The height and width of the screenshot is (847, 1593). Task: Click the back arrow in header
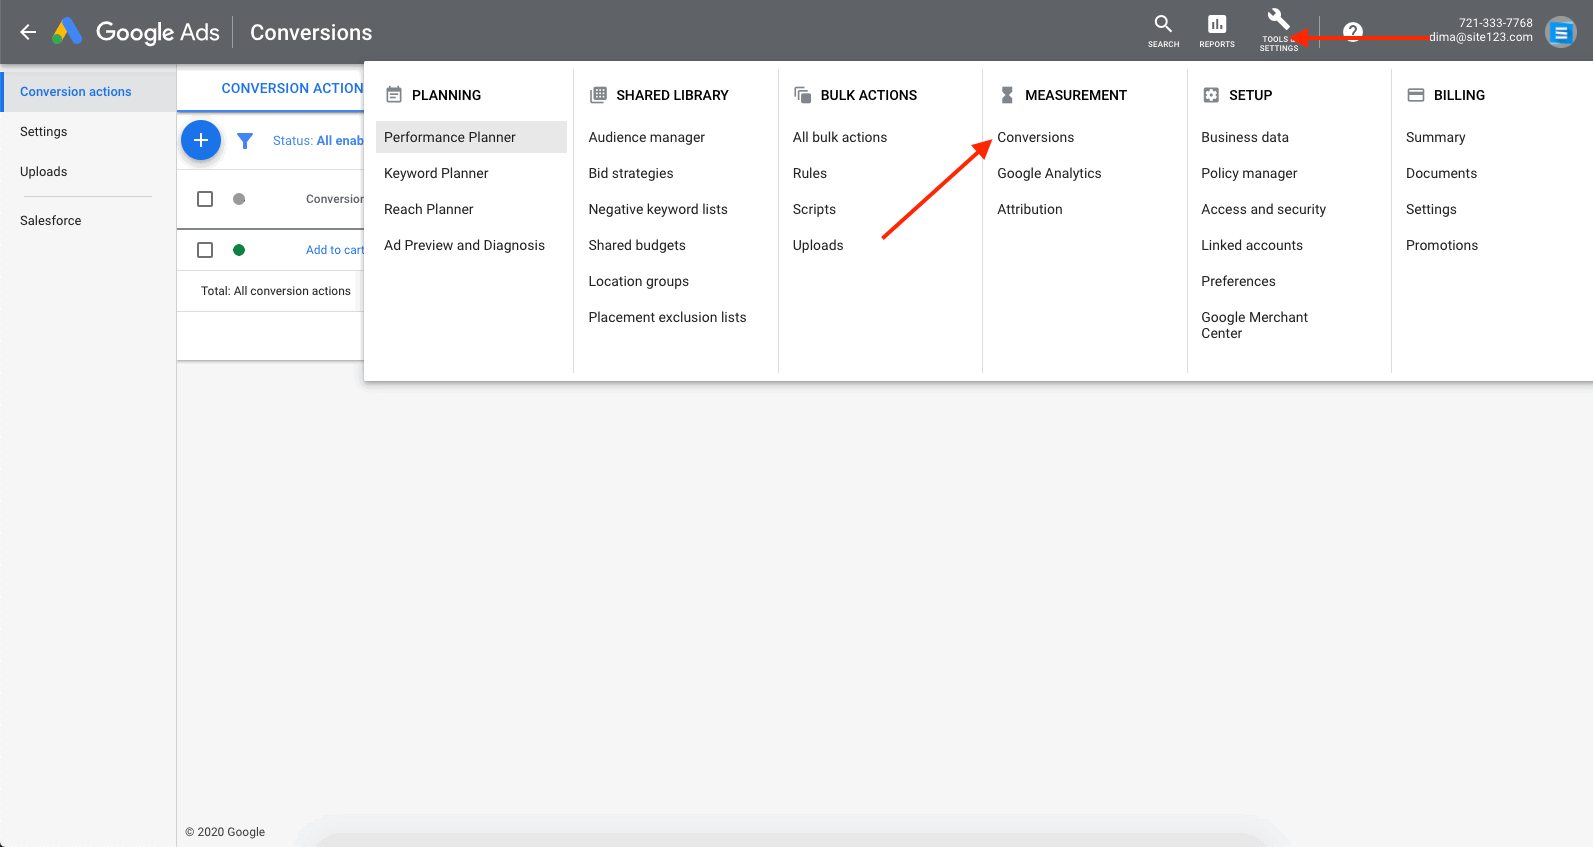tap(28, 32)
